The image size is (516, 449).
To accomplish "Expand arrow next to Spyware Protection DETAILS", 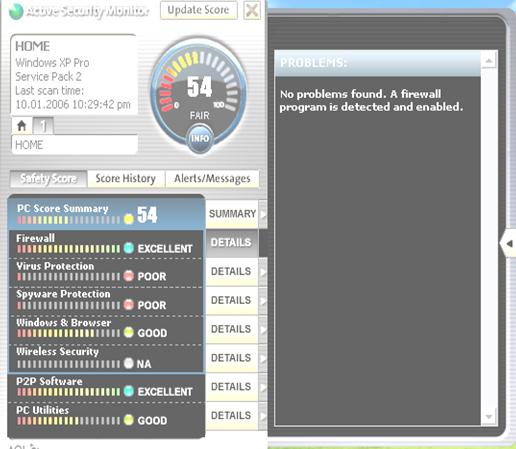I will 263,301.
